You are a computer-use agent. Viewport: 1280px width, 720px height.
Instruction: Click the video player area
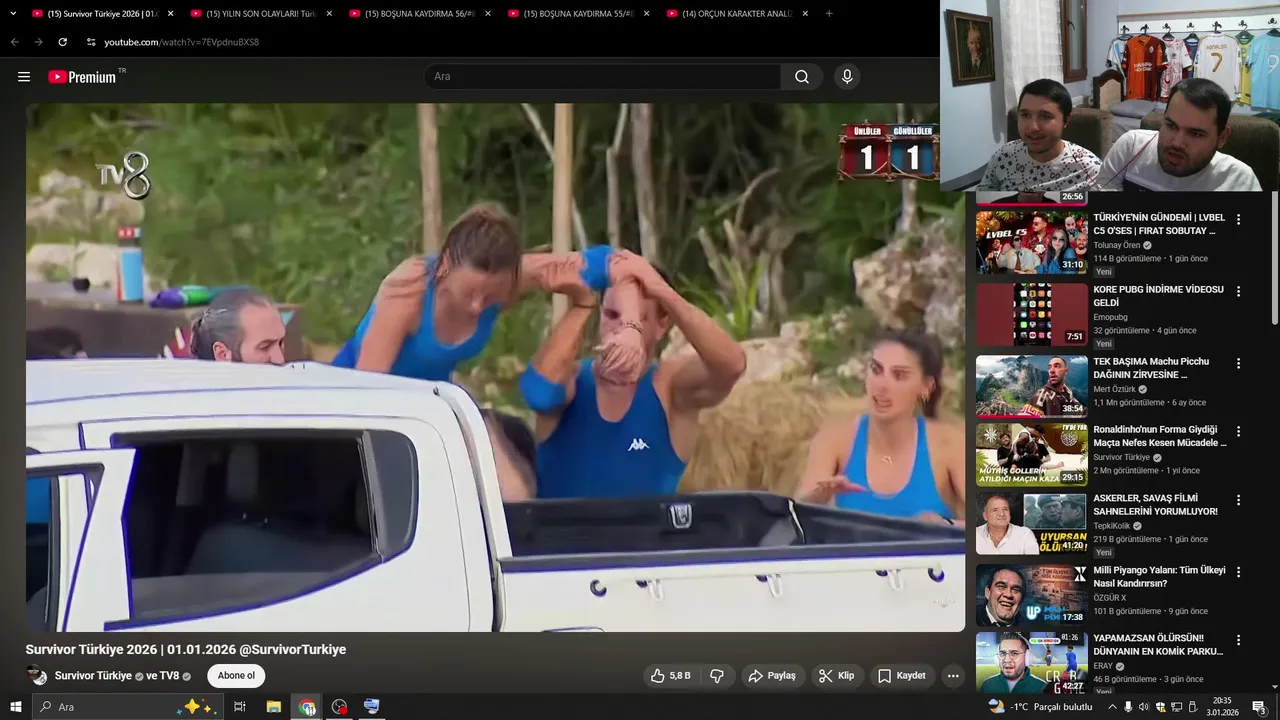point(495,367)
